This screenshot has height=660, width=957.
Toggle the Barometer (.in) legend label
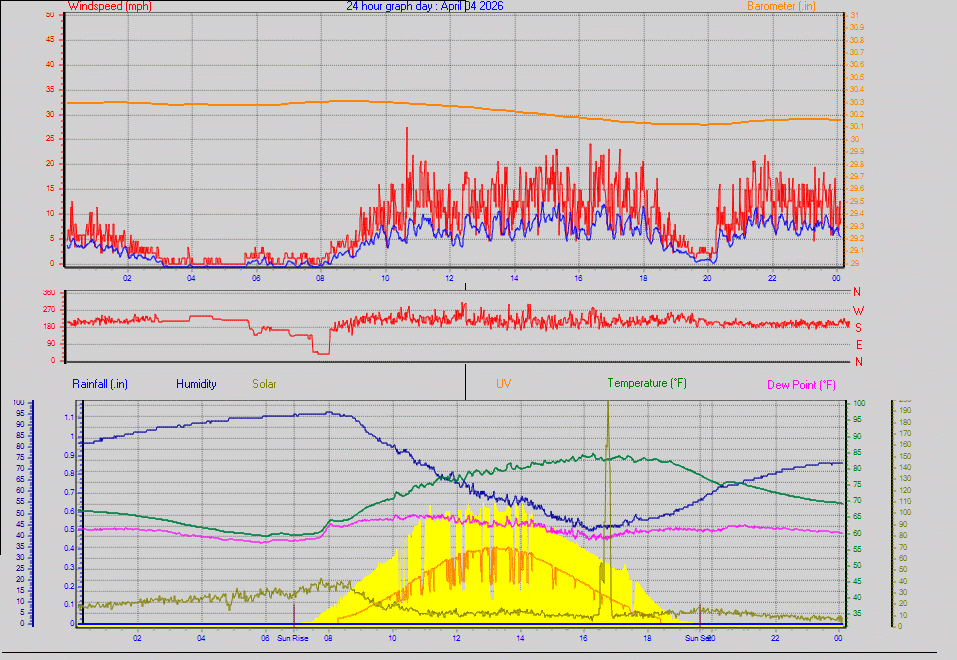pos(780,6)
